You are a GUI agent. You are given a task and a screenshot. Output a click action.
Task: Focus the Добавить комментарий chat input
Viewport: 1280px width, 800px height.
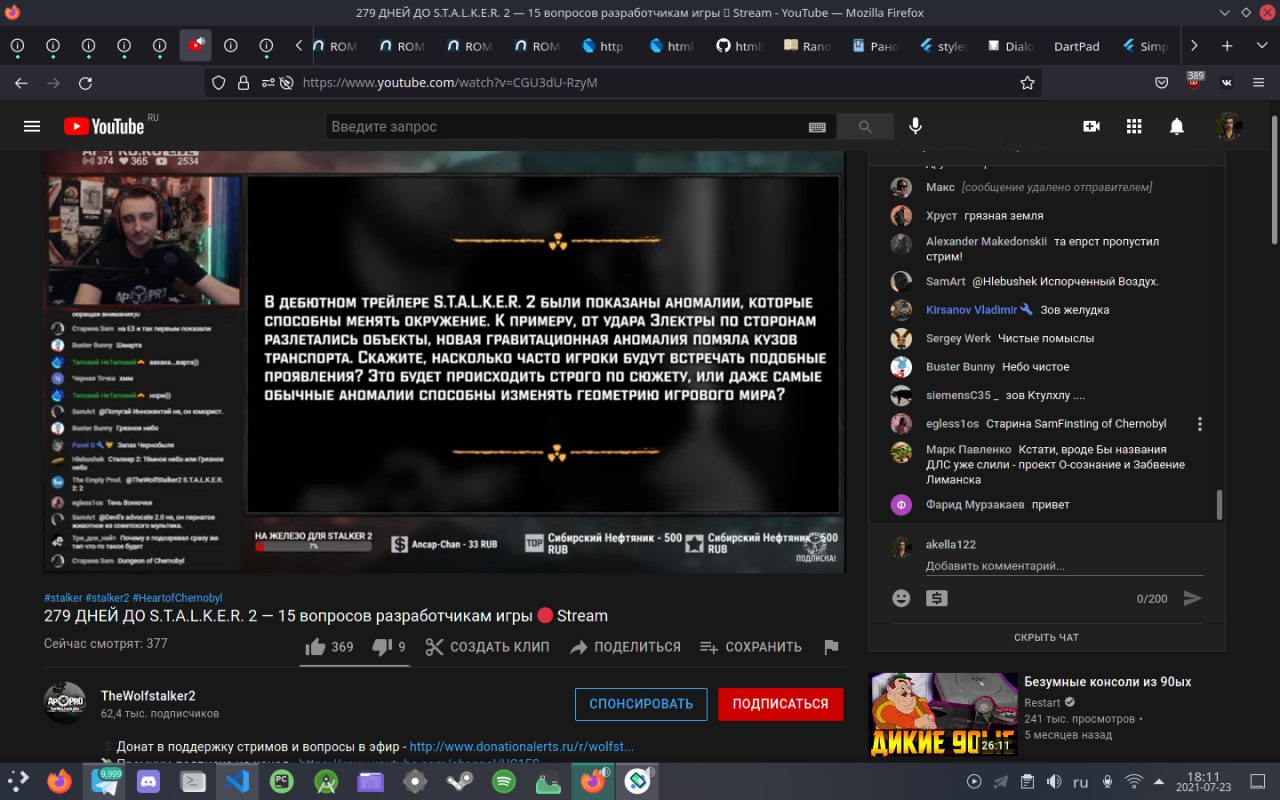[x=1064, y=566]
